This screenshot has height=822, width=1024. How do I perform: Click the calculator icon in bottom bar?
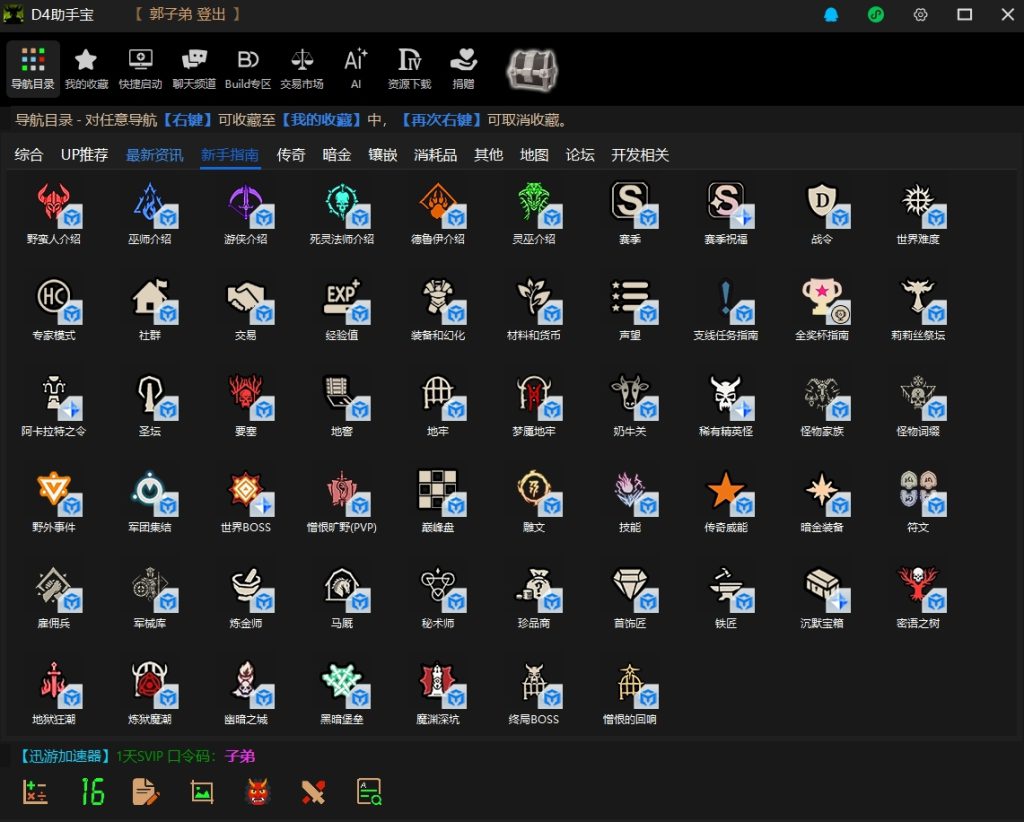35,792
